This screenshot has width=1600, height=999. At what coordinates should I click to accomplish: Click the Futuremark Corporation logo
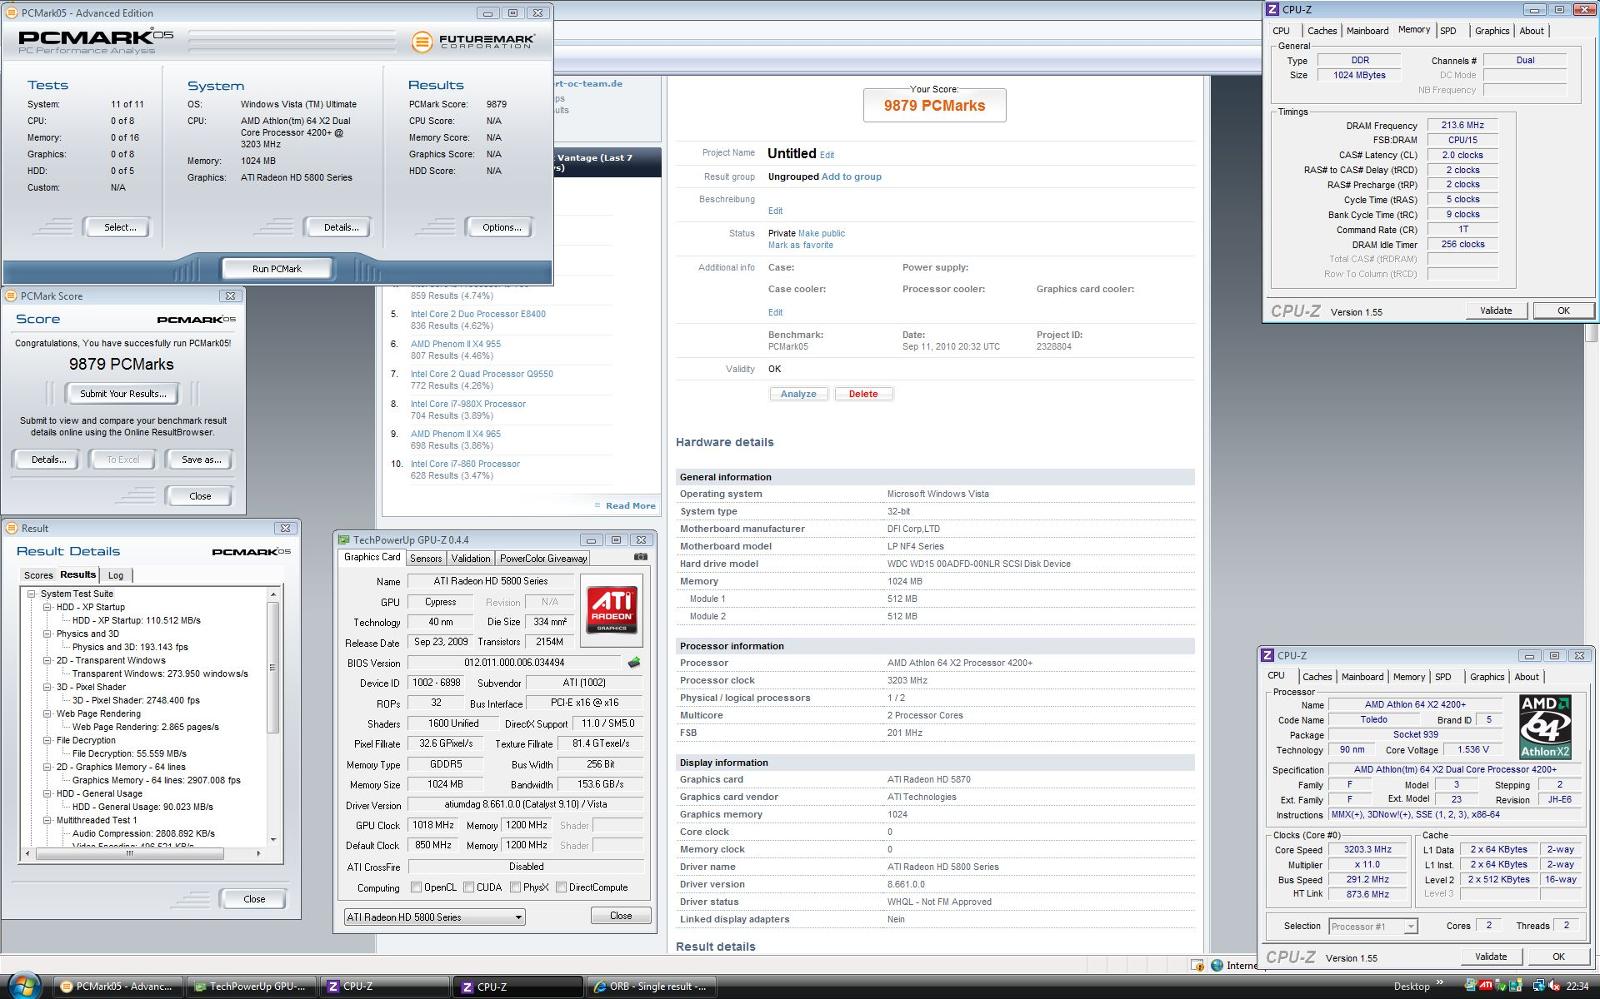coord(474,42)
